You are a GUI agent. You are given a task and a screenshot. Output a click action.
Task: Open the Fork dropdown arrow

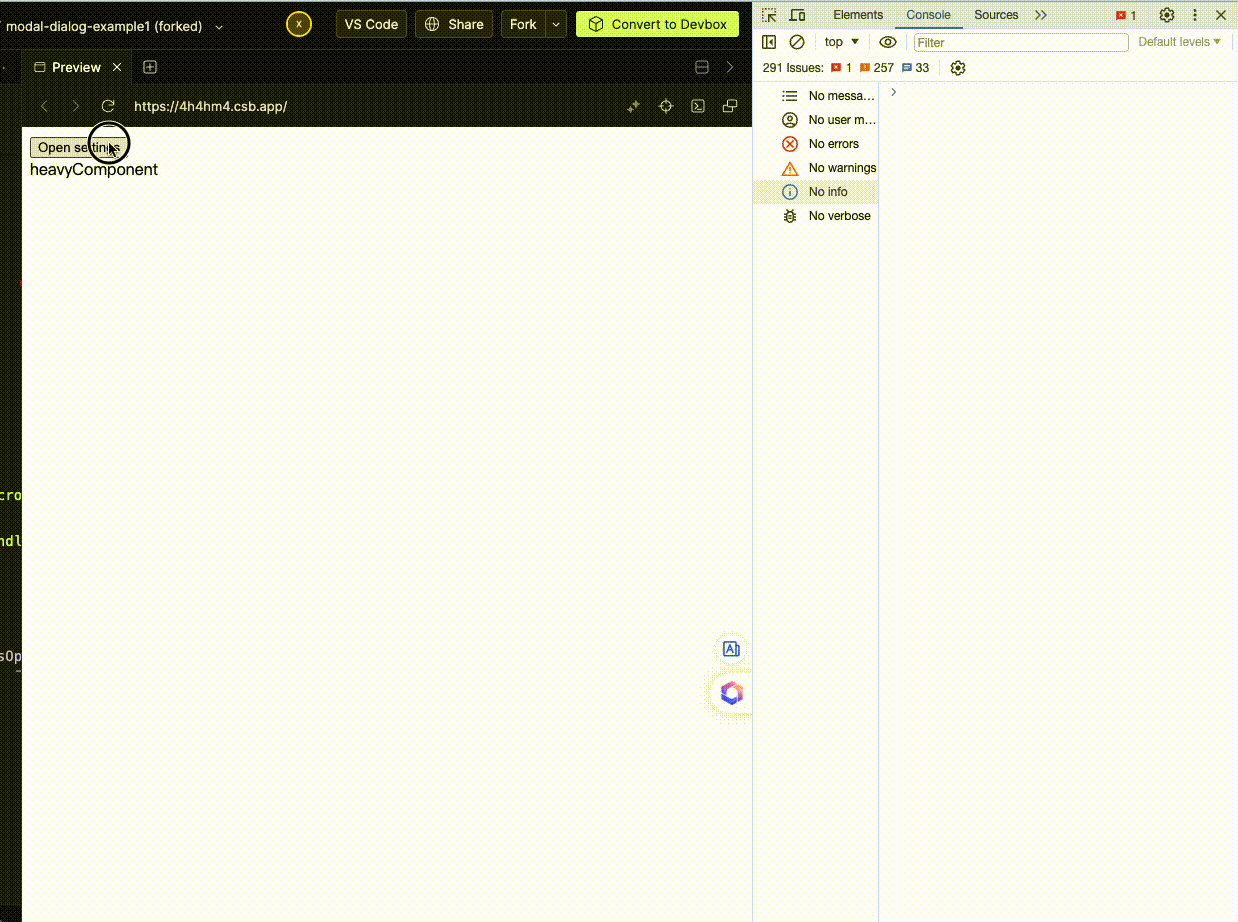pyautogui.click(x=556, y=24)
